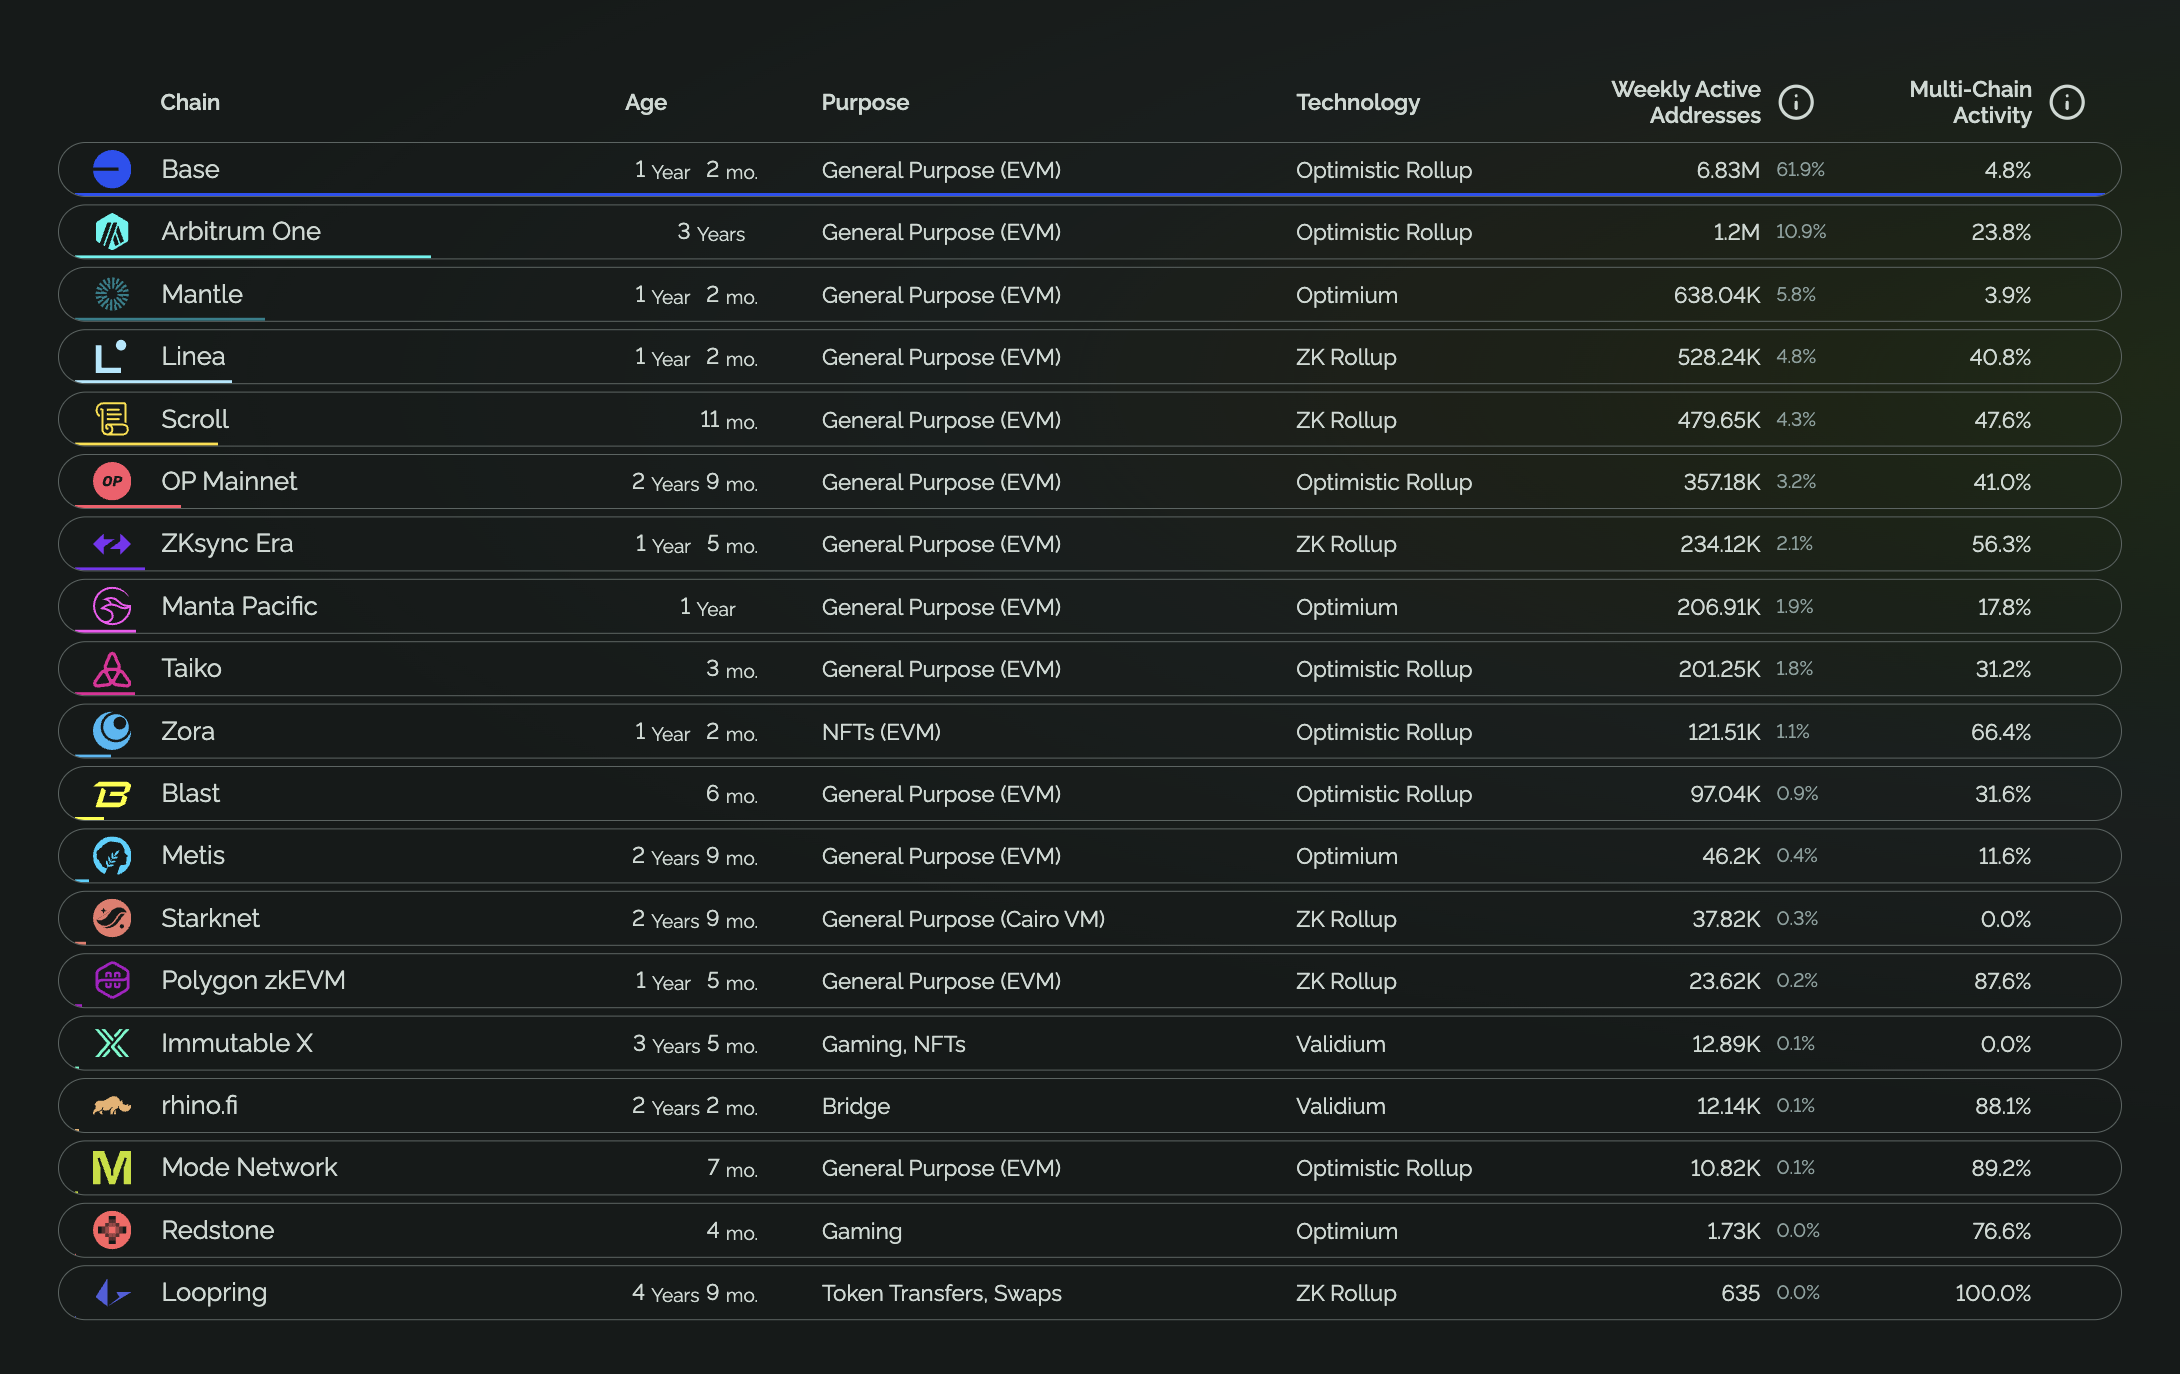
Task: Open the Base chain name
Action: 190,169
